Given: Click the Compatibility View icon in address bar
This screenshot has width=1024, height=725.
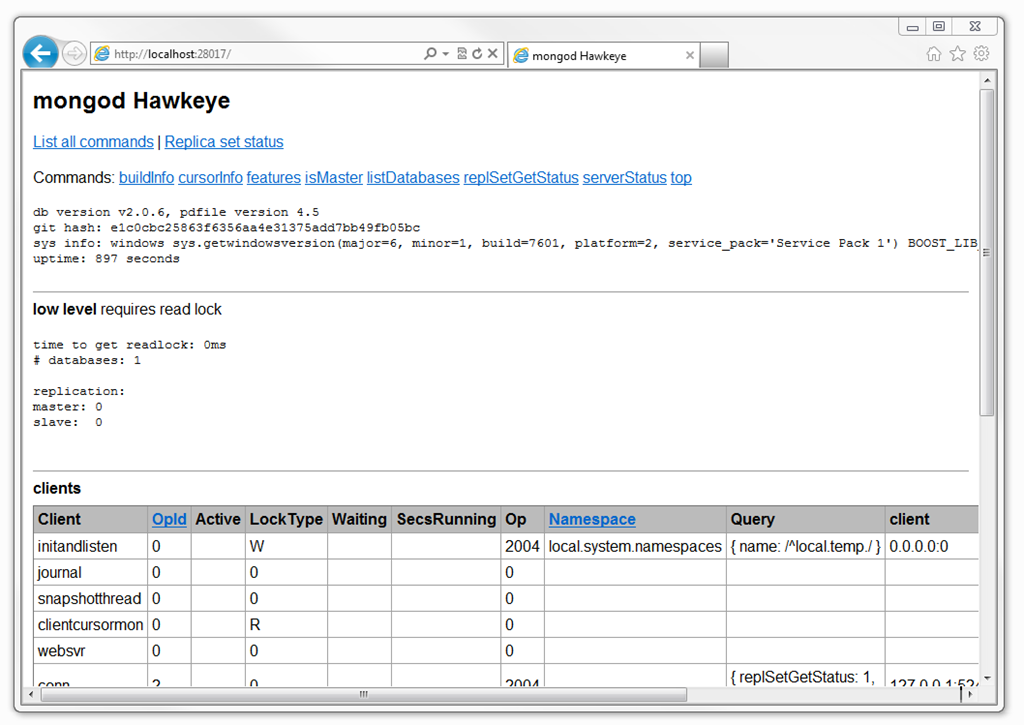Looking at the screenshot, I should pos(462,54).
